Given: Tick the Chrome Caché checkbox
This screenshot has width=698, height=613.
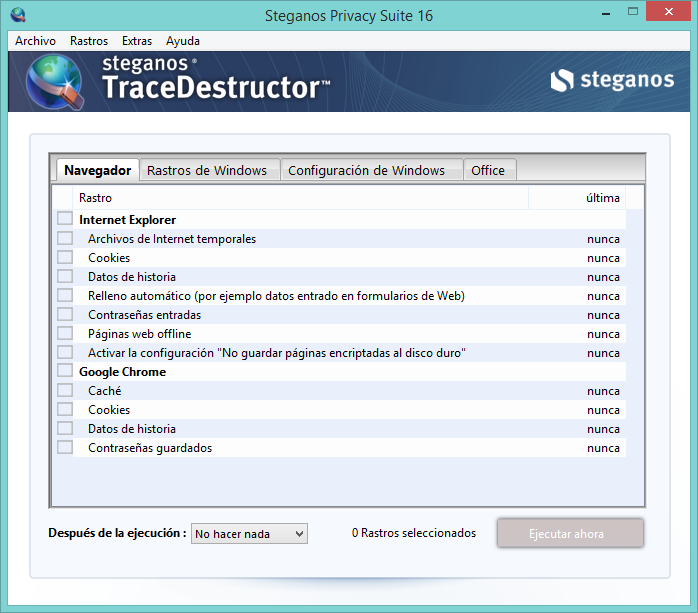Looking at the screenshot, I should (x=65, y=390).
